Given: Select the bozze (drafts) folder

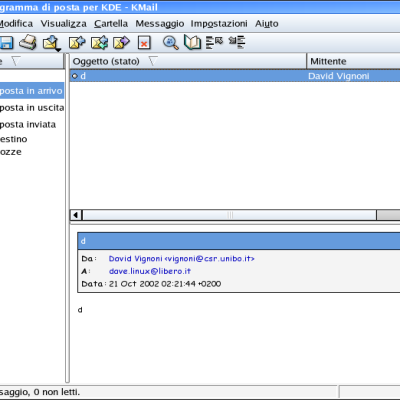Looking at the screenshot, I should click(11, 152).
